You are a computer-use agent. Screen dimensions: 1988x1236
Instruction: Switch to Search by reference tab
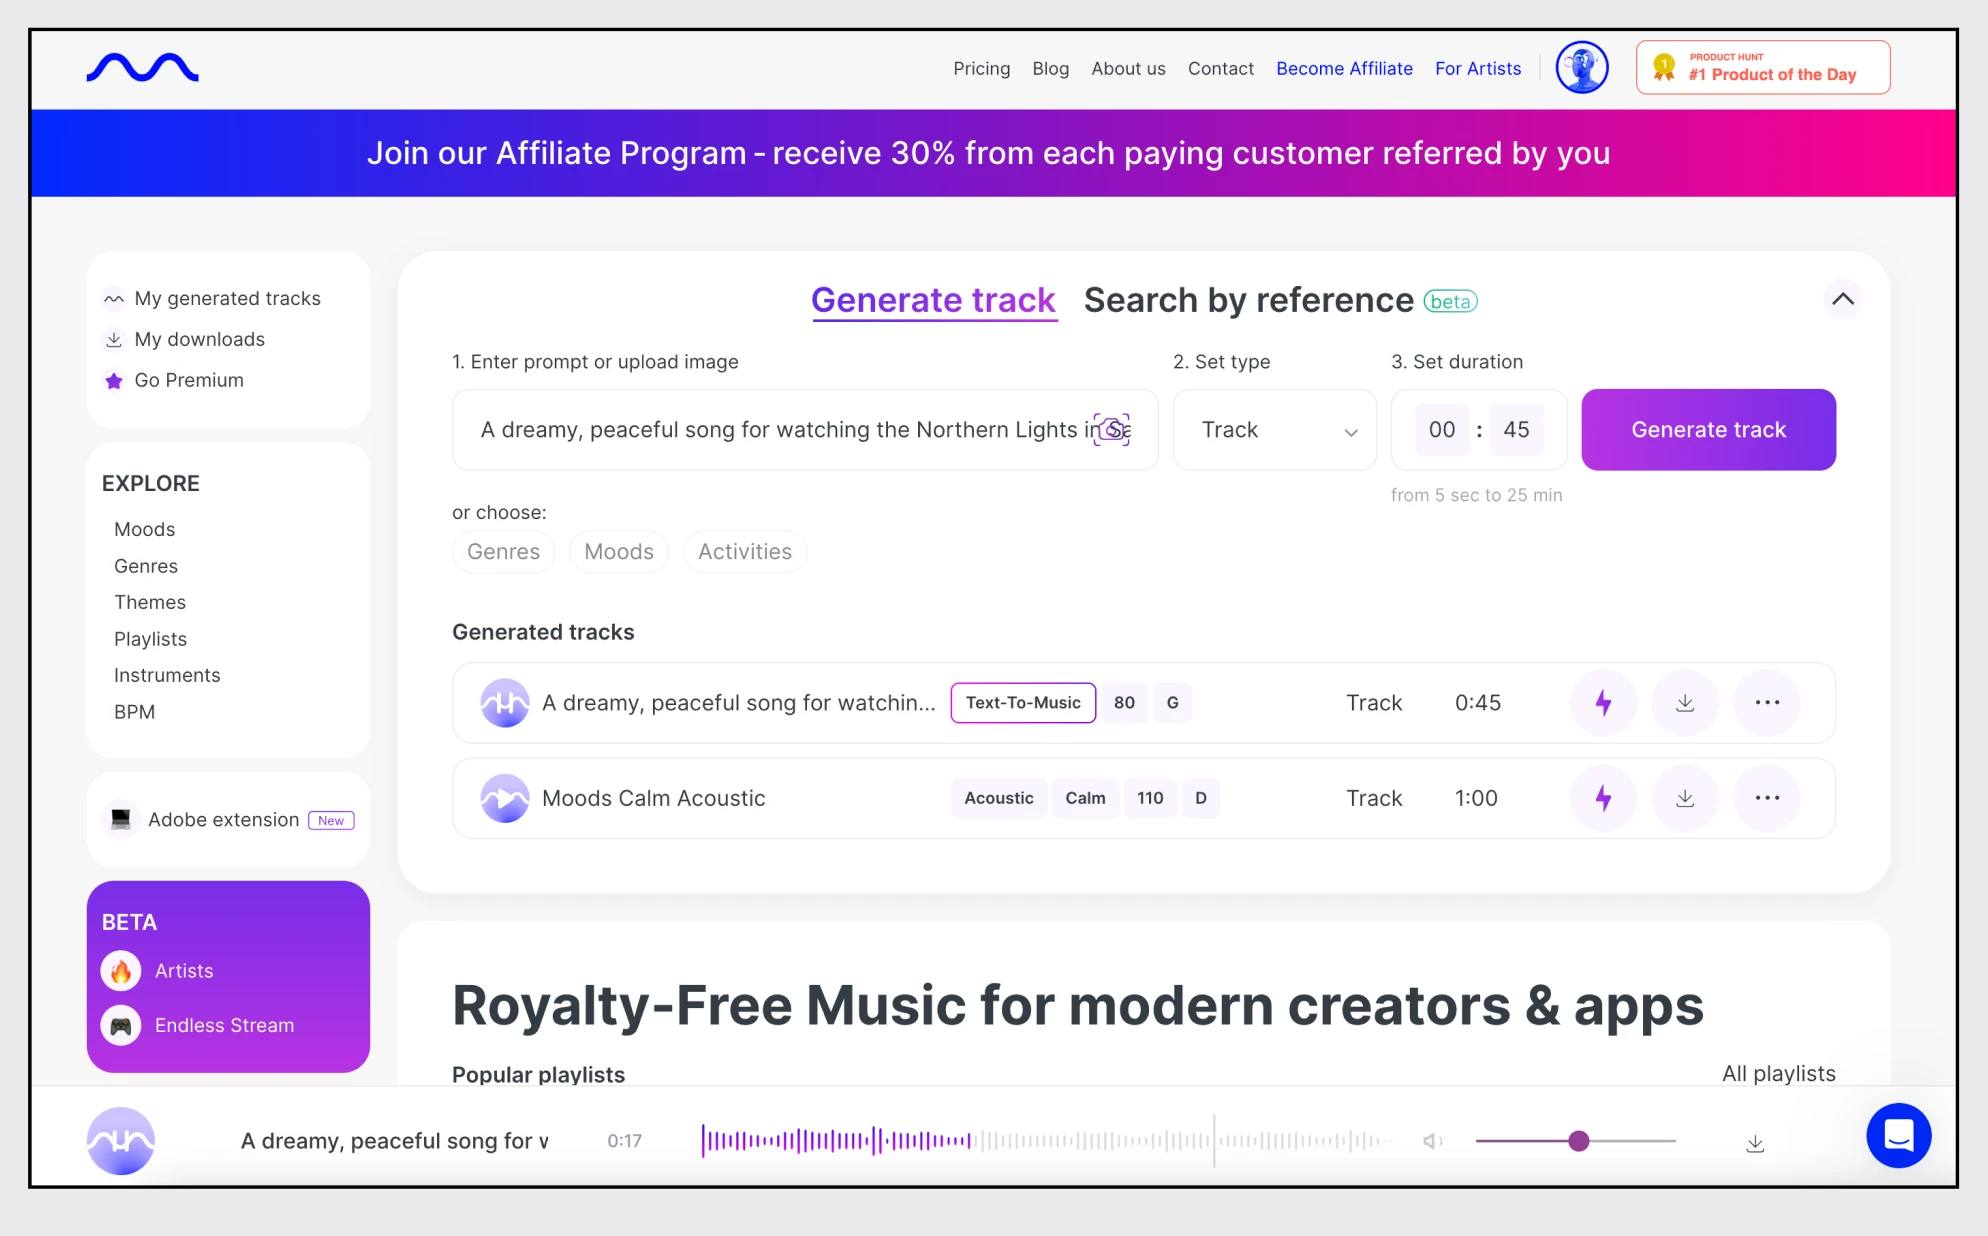(x=1248, y=300)
